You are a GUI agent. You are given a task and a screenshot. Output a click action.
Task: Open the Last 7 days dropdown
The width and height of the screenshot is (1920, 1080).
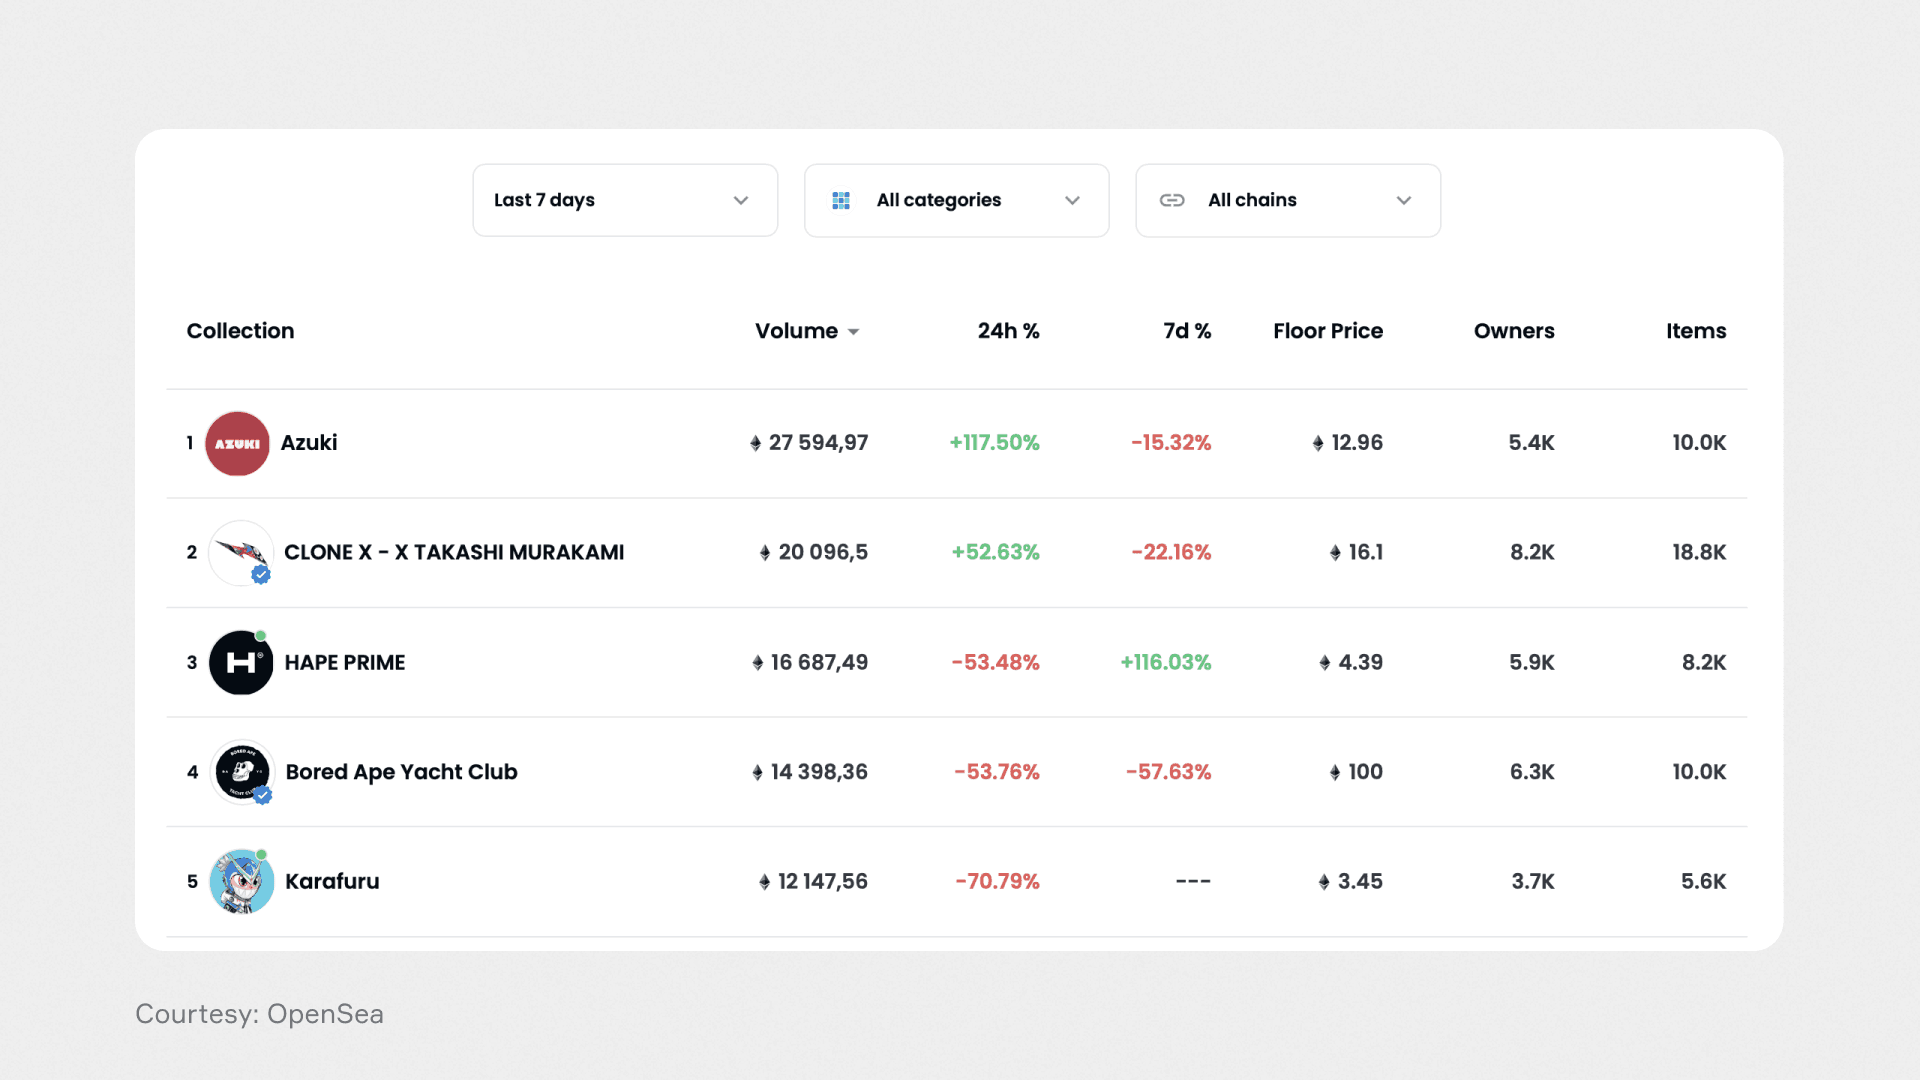625,200
